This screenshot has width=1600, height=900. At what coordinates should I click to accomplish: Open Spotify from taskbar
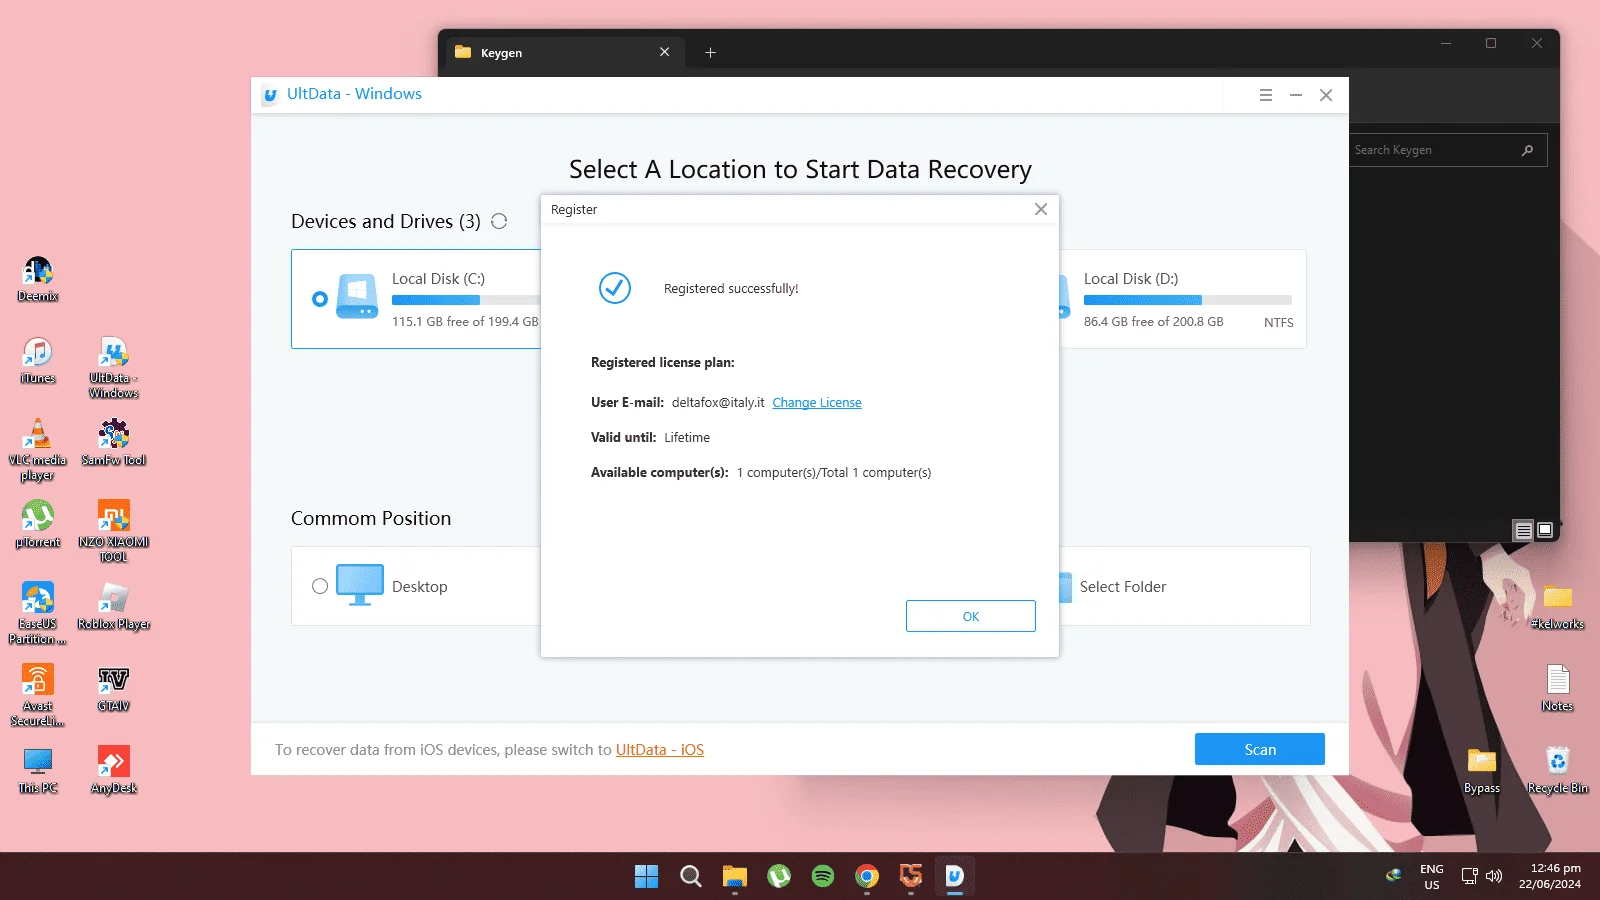tap(822, 876)
